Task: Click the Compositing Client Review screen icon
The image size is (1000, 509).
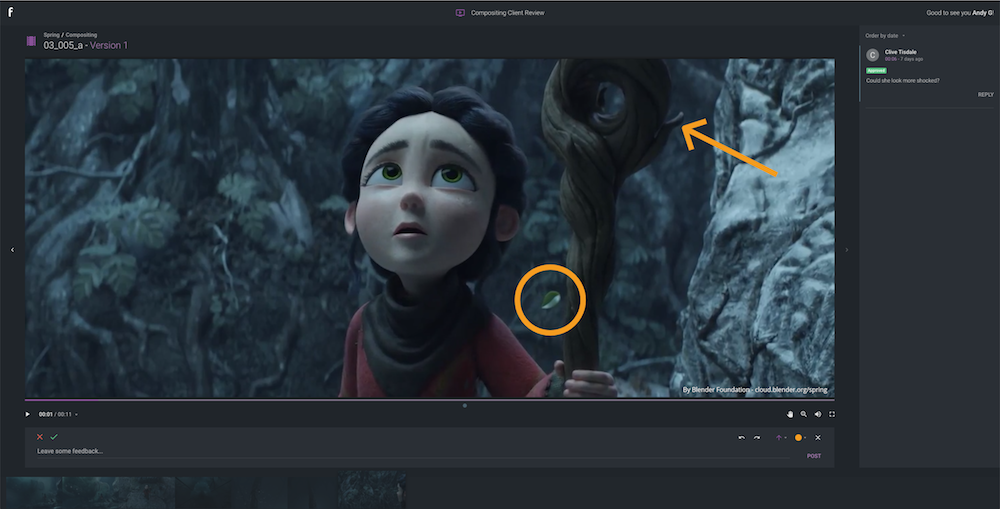Action: click(x=460, y=13)
